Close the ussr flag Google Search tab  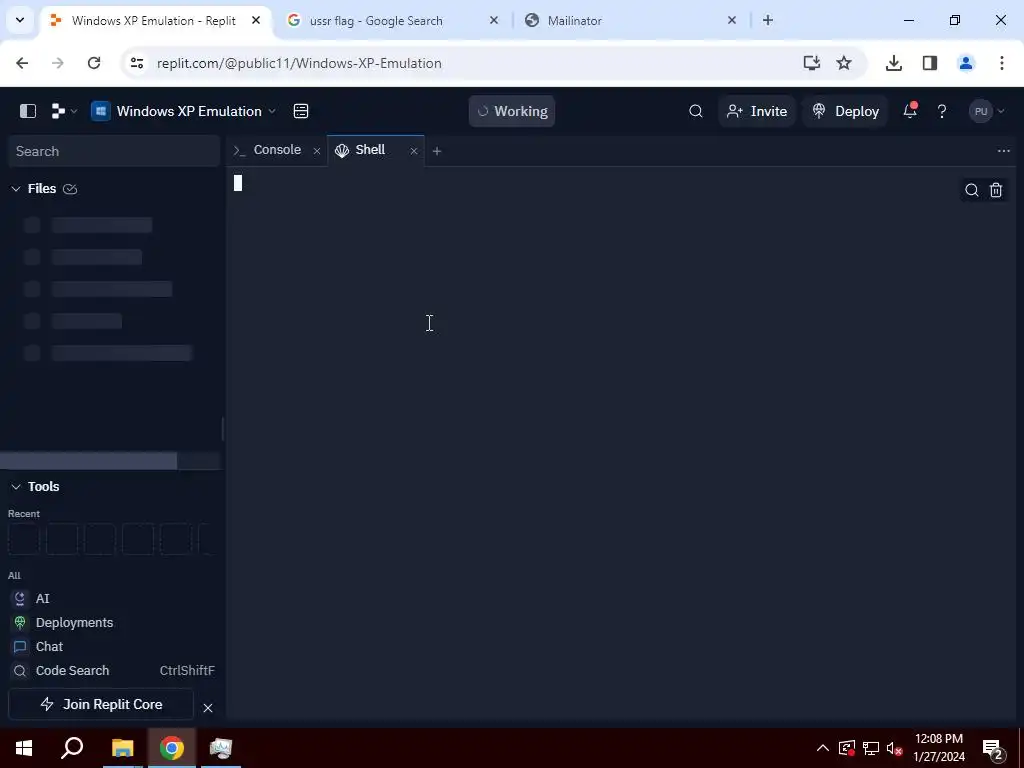(494, 20)
